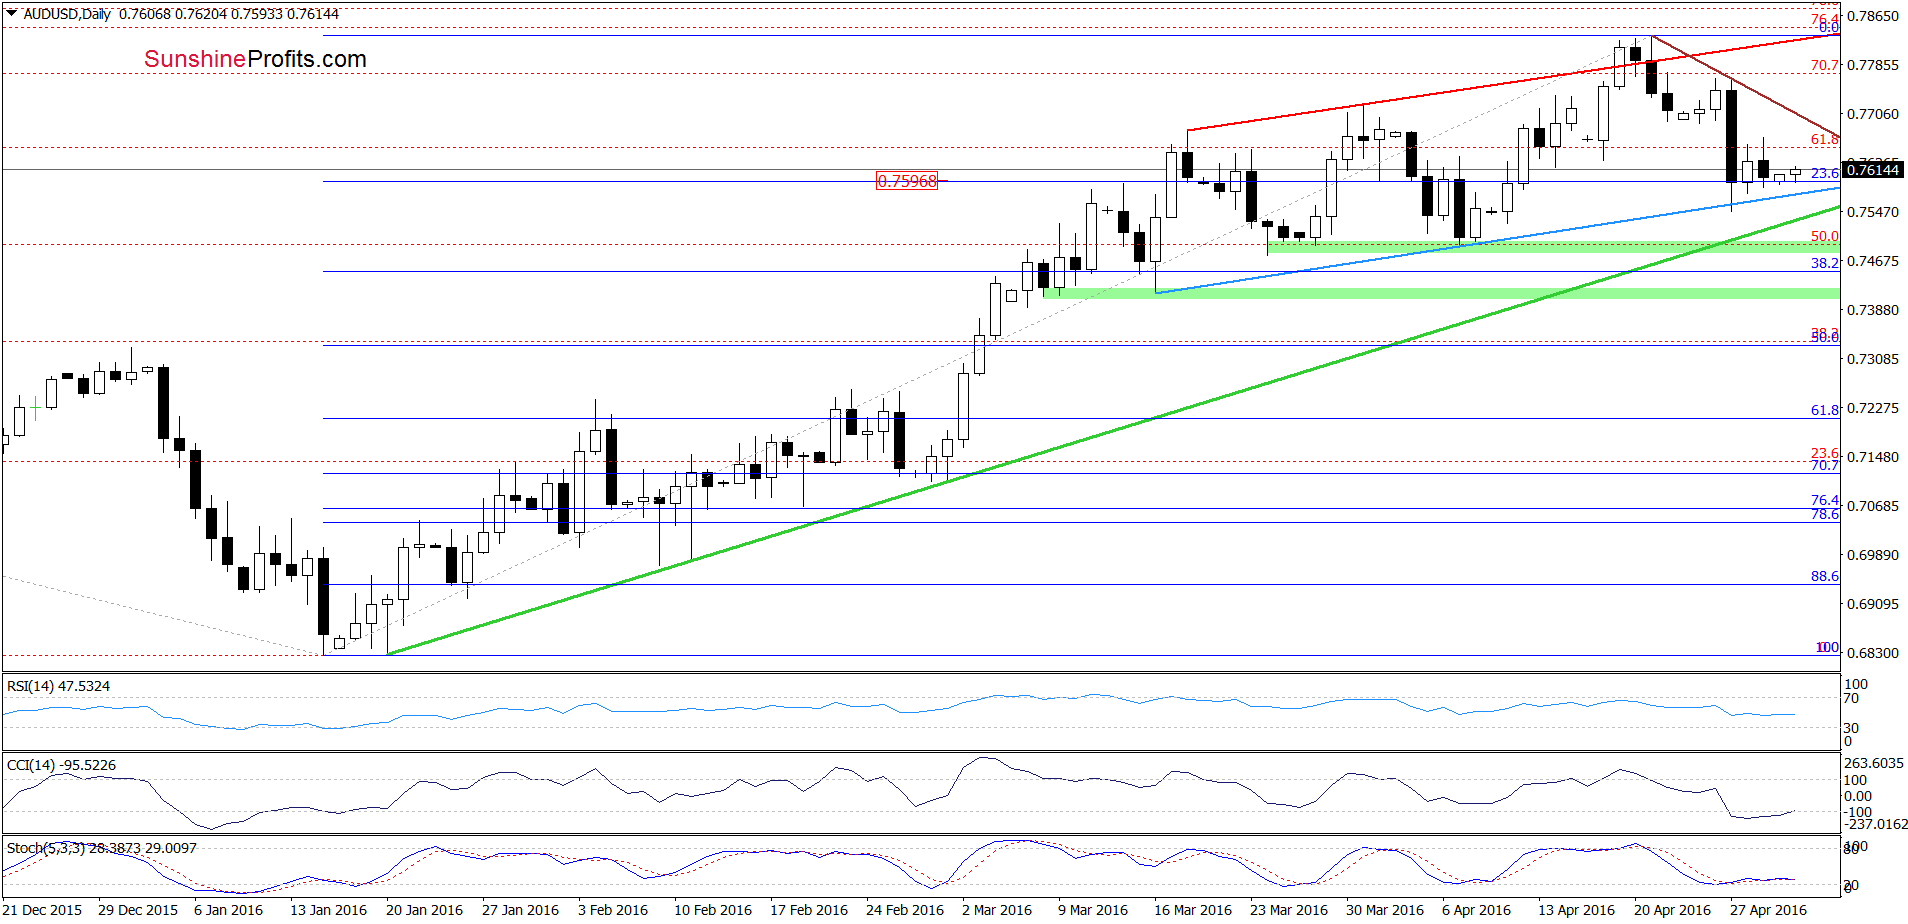Select the 9 Mar 2016 date label
1908x924 pixels.
1093,910
